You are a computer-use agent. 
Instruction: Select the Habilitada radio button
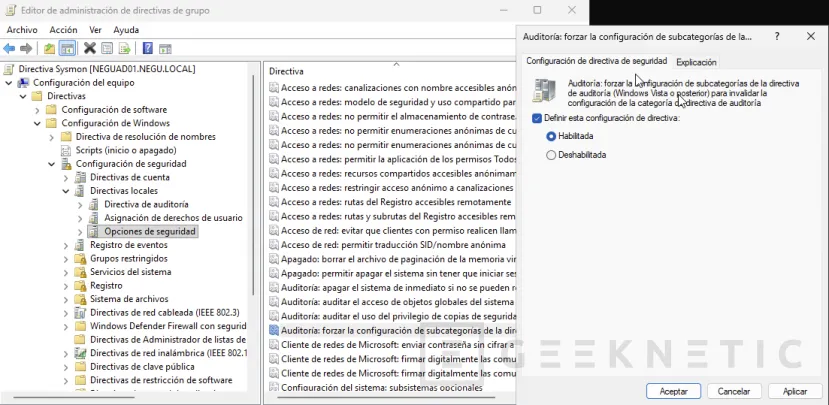[x=551, y=136]
